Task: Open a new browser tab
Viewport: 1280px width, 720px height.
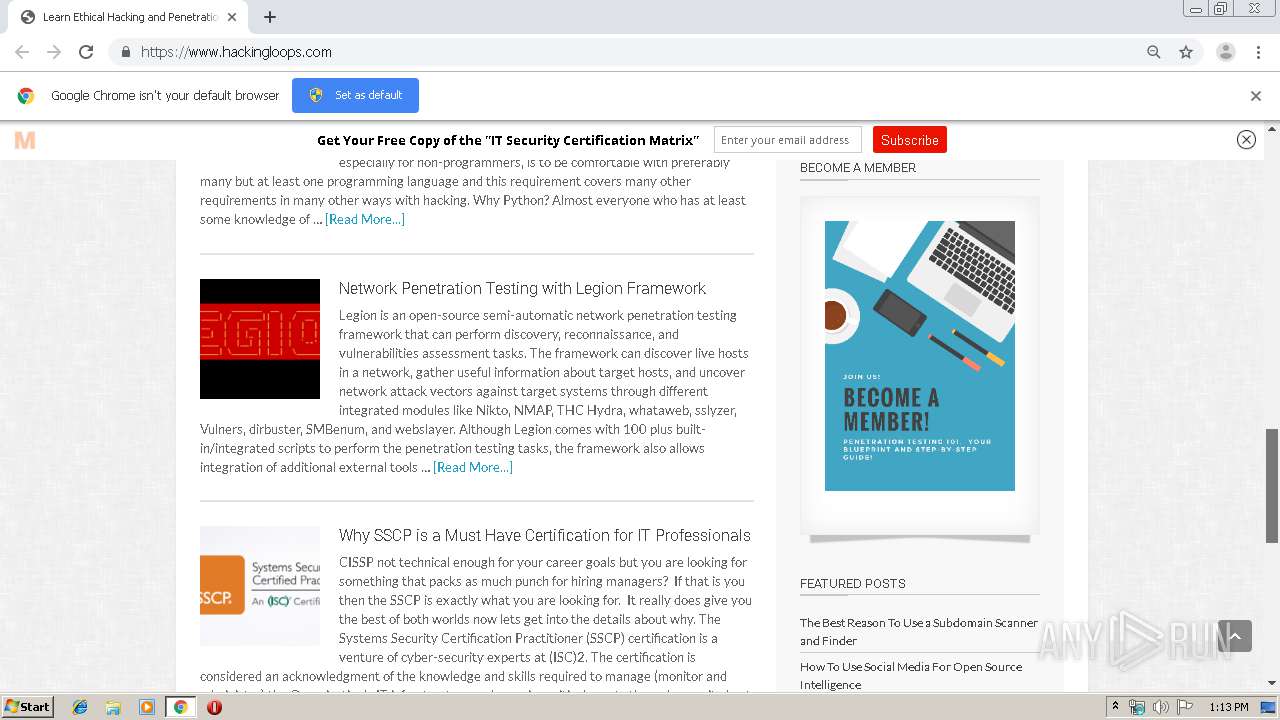Action: point(269,17)
